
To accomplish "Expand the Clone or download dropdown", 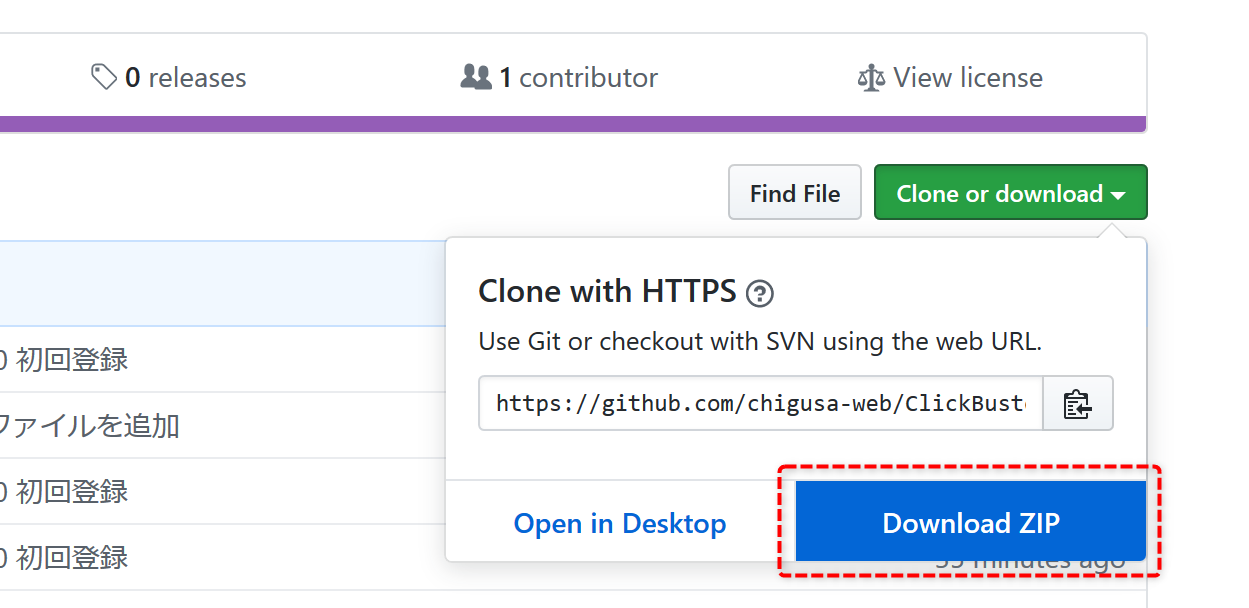I will [1011, 193].
